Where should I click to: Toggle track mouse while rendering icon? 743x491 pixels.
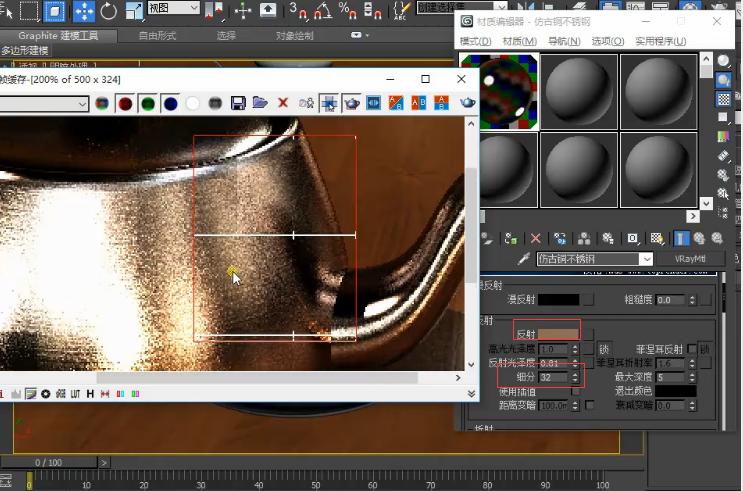point(328,103)
